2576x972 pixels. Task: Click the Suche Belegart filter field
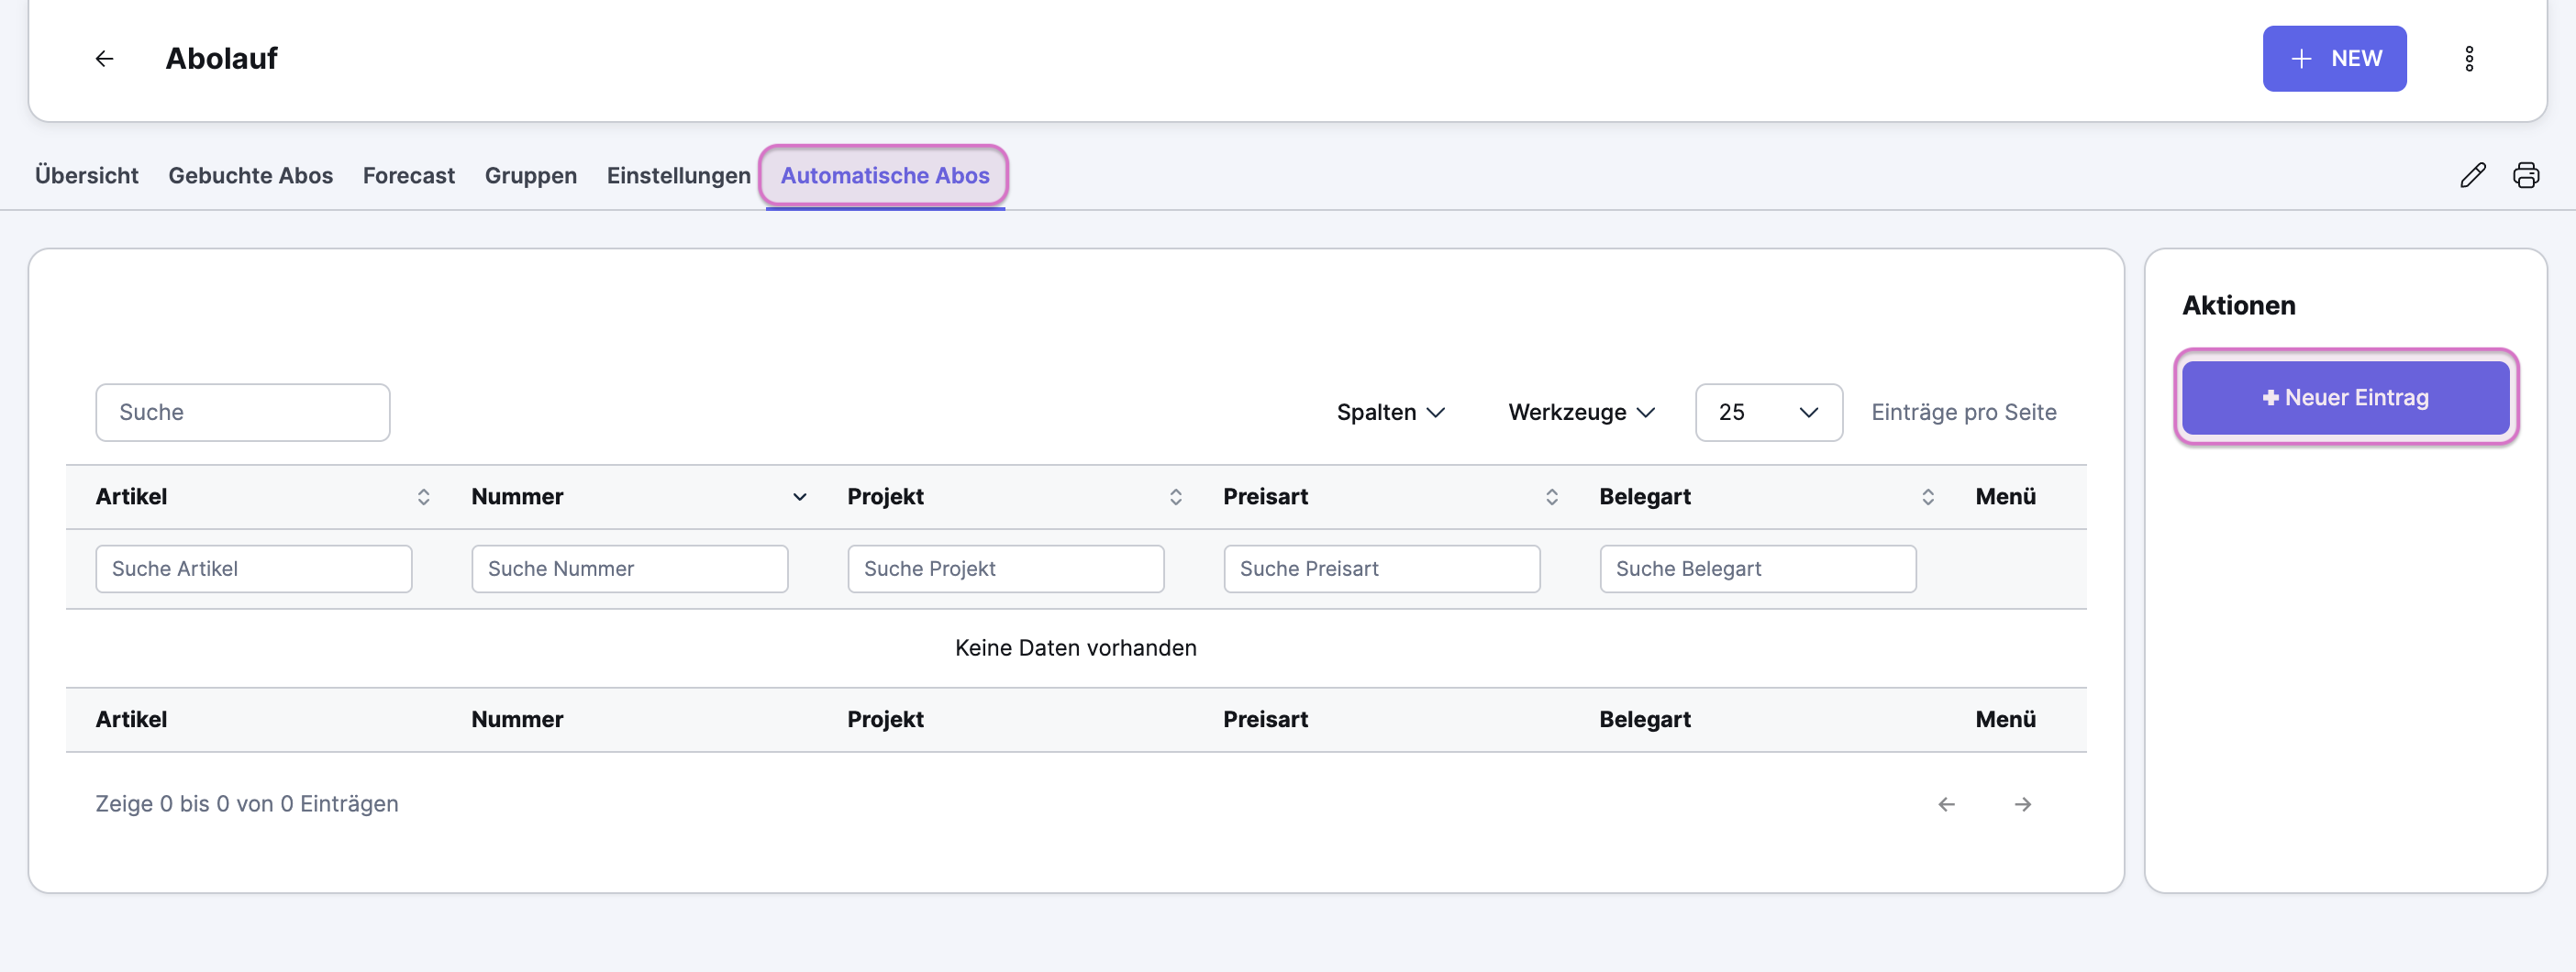[1758, 569]
